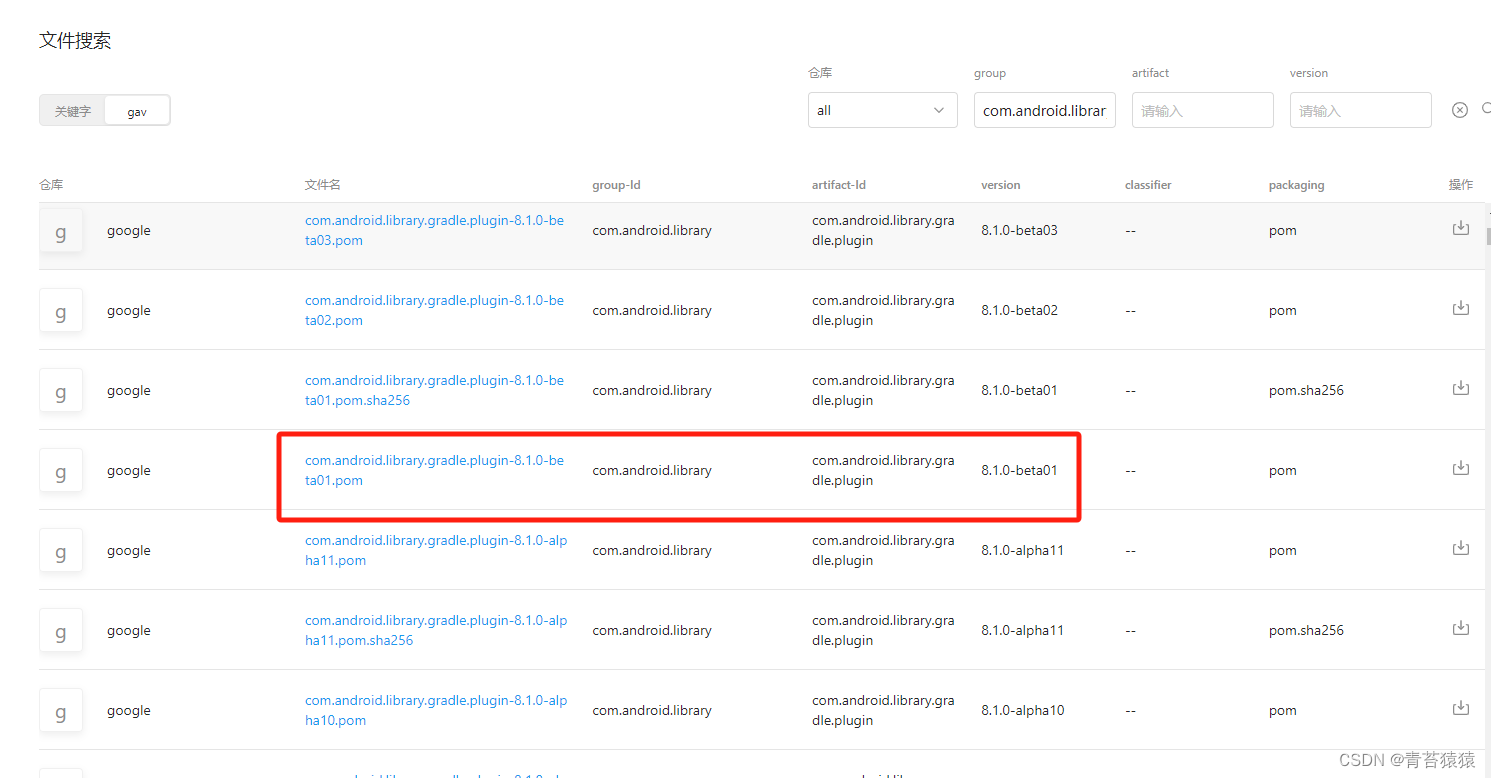The height and width of the screenshot is (778, 1491).
Task: Click group-Id cell in the beta02 row
Action: click(x=652, y=310)
